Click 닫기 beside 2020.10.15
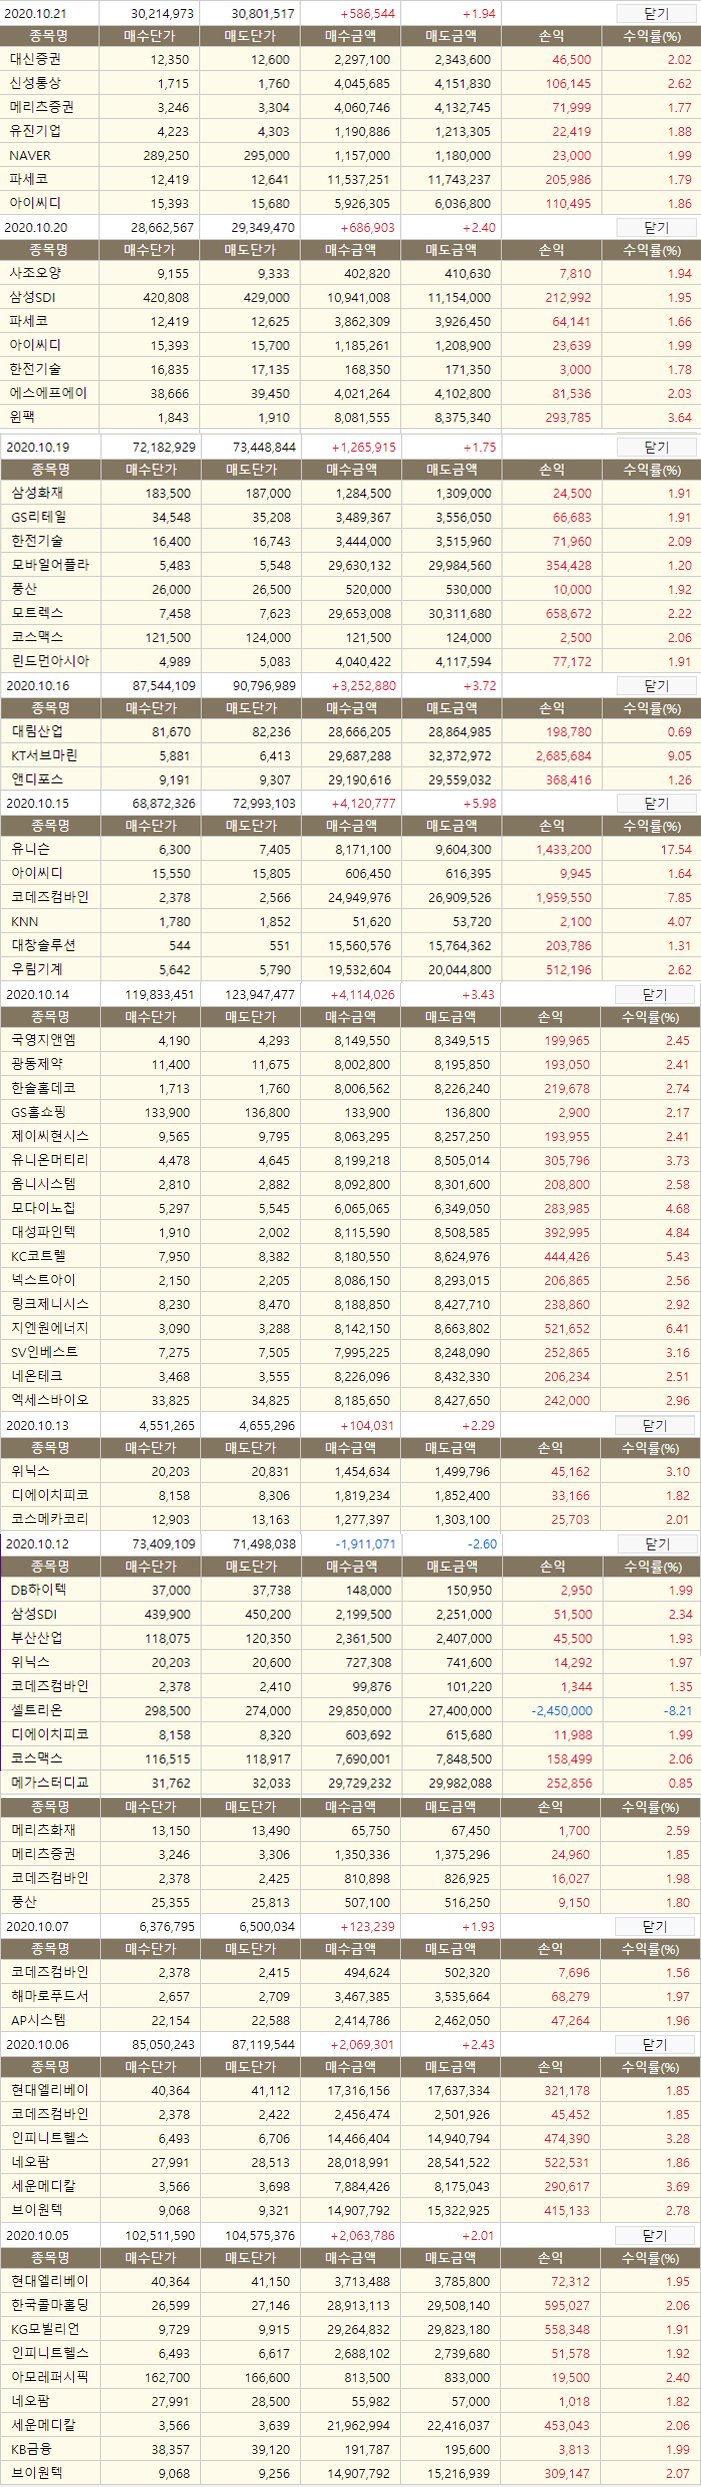The image size is (701, 2487). (x=656, y=803)
